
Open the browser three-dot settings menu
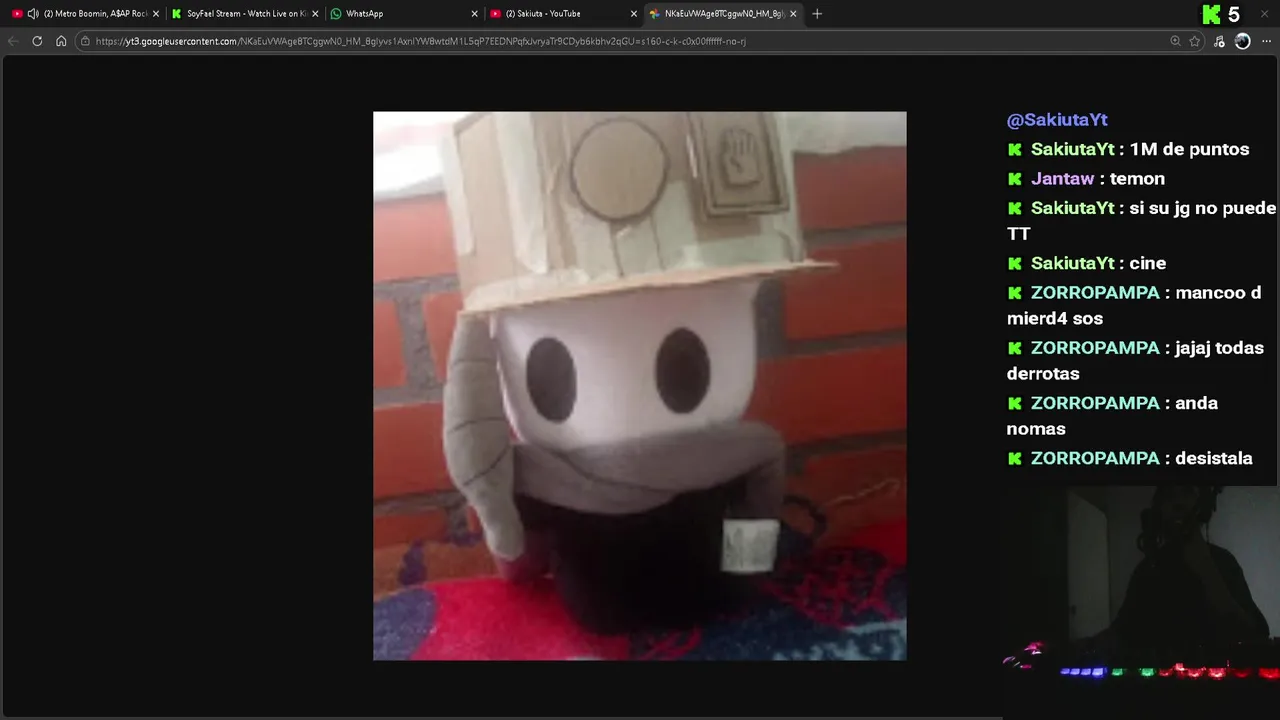point(1267,41)
